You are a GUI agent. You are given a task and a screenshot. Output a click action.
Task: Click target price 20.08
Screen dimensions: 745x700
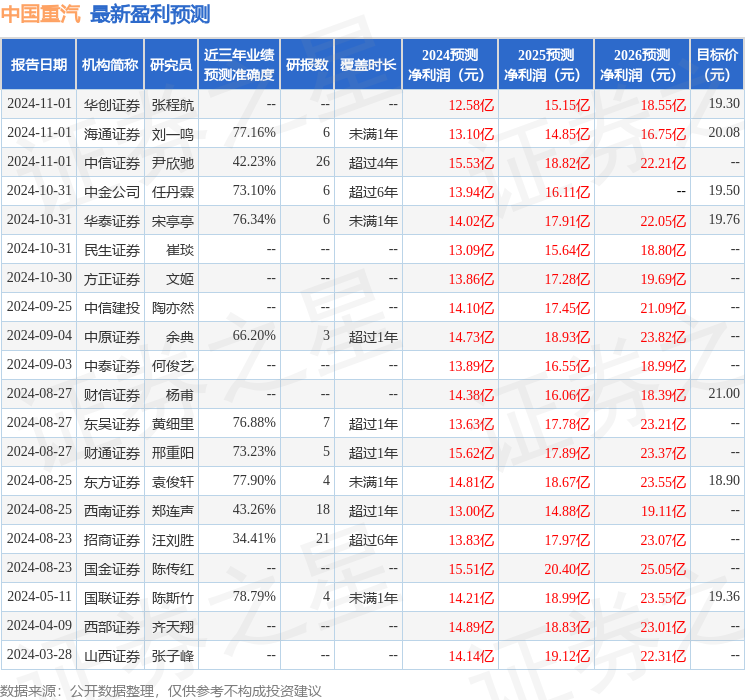pyautogui.click(x=724, y=133)
